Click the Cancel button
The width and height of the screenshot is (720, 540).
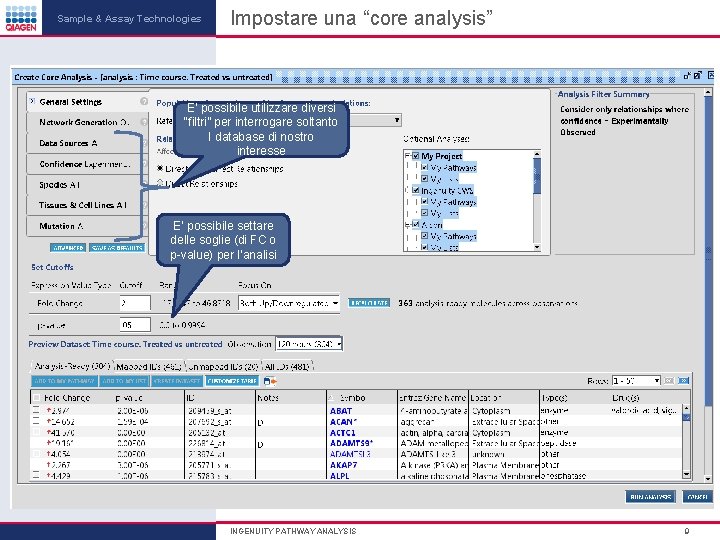[x=697, y=496]
